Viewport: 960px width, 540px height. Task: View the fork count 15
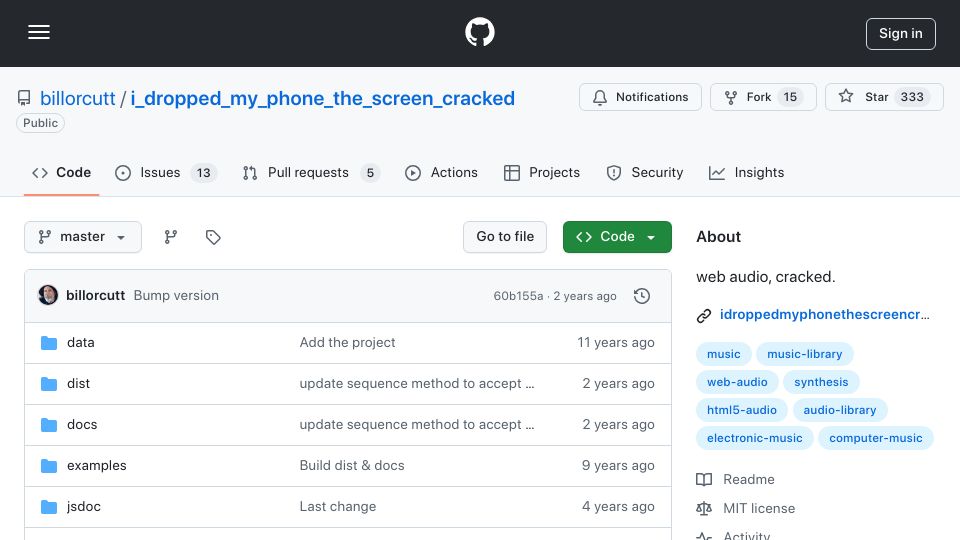coord(790,97)
